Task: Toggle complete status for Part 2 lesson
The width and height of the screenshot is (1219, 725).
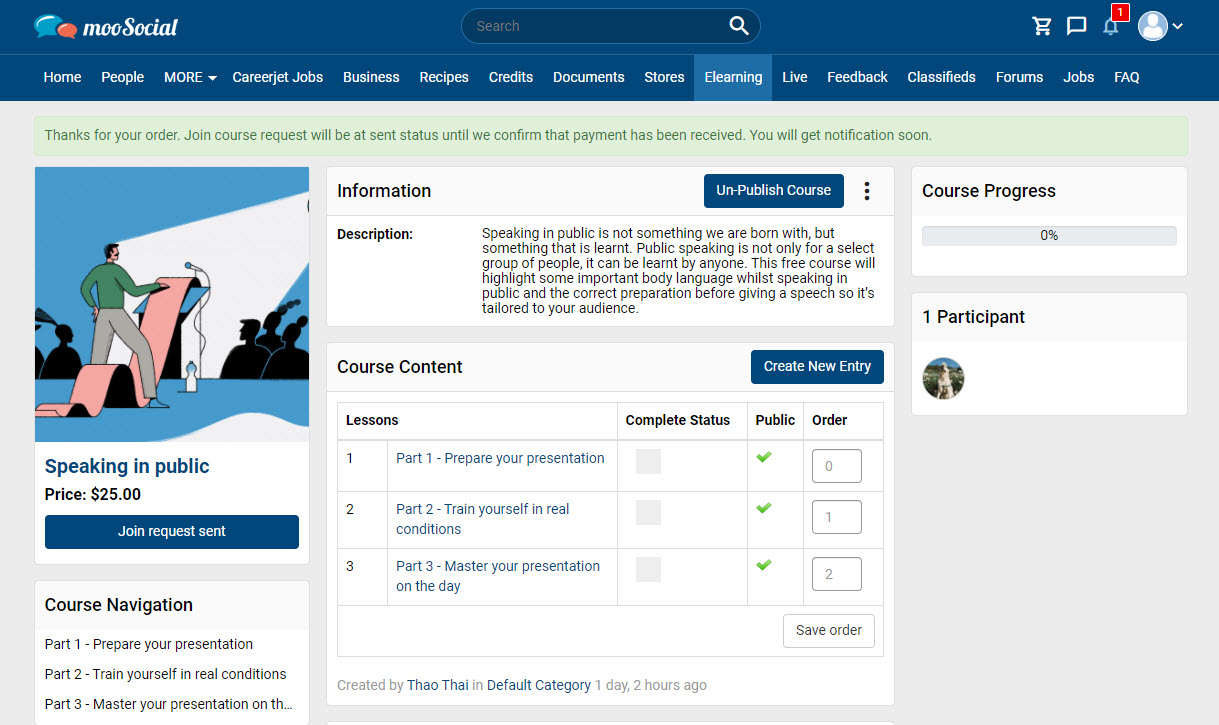Action: pos(648,512)
